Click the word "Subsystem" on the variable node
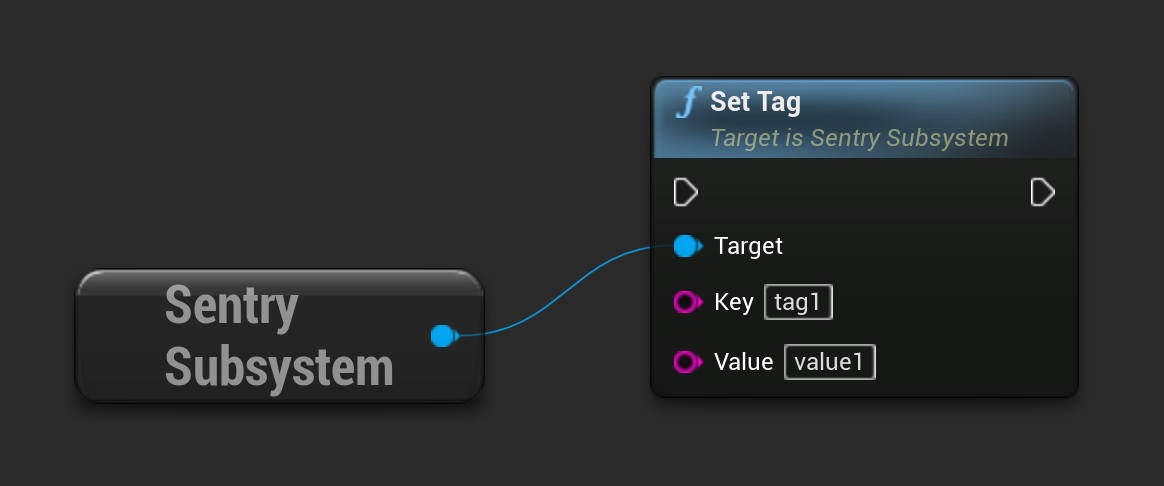This screenshot has height=486, width=1164. [279, 367]
